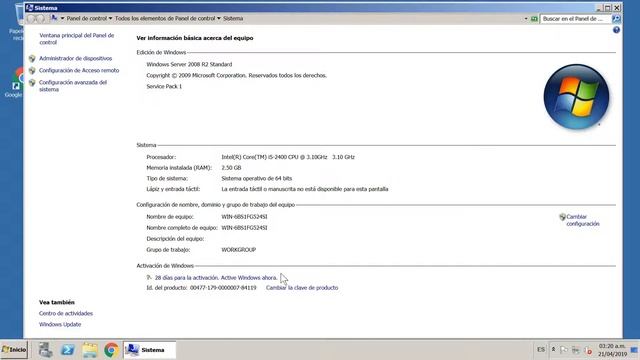Expand dropdown arrow after Panel de control

click(x=110, y=18)
